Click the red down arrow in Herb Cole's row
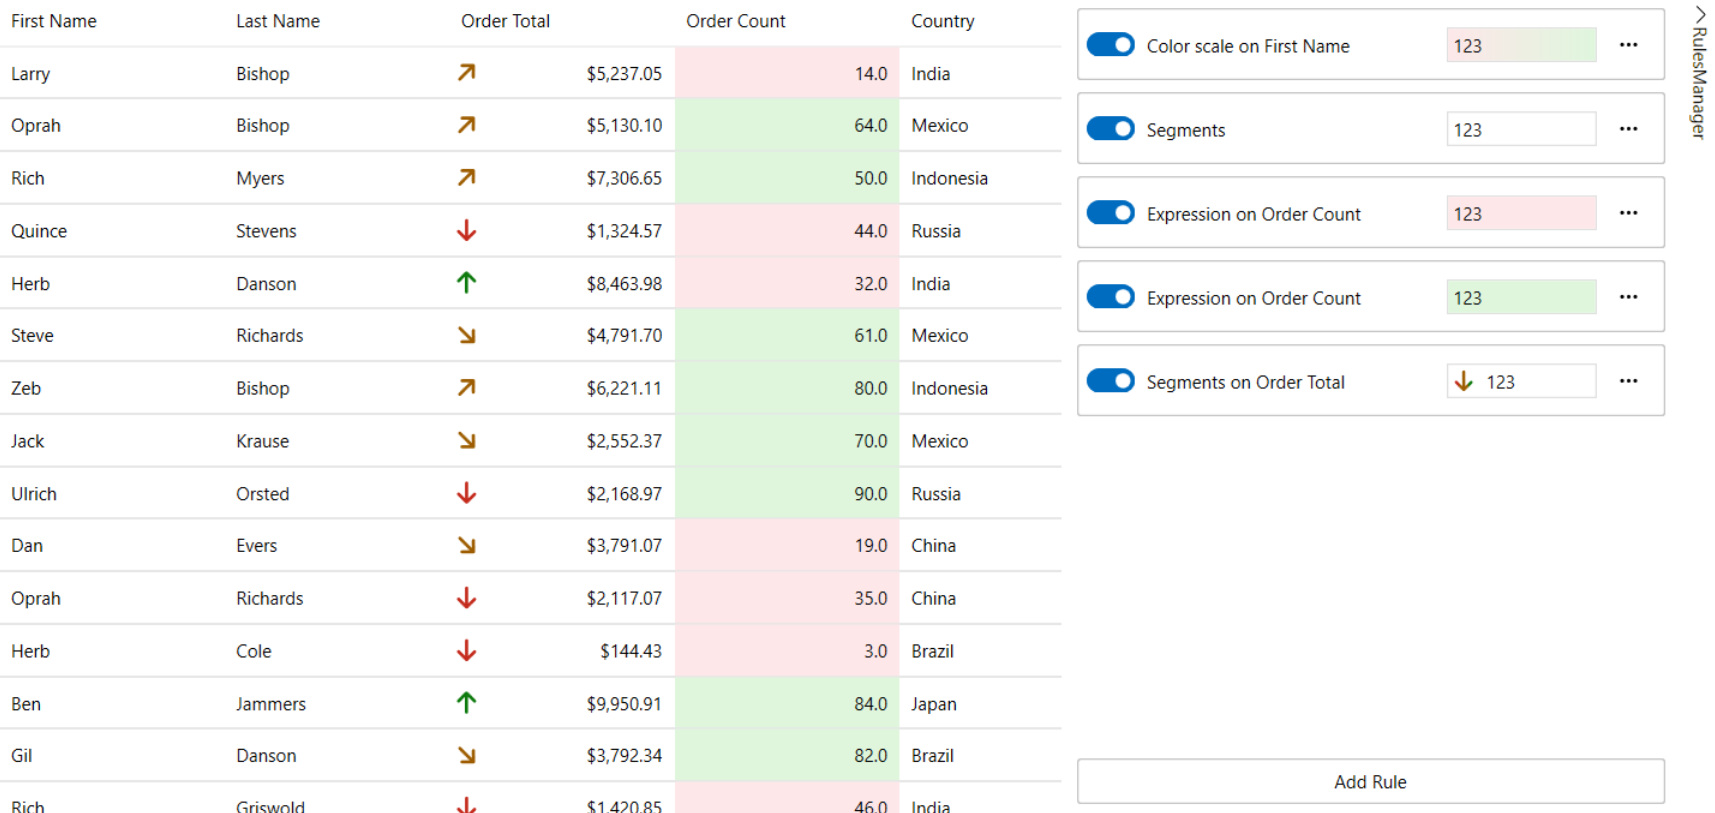1715x813 pixels. coord(466,651)
